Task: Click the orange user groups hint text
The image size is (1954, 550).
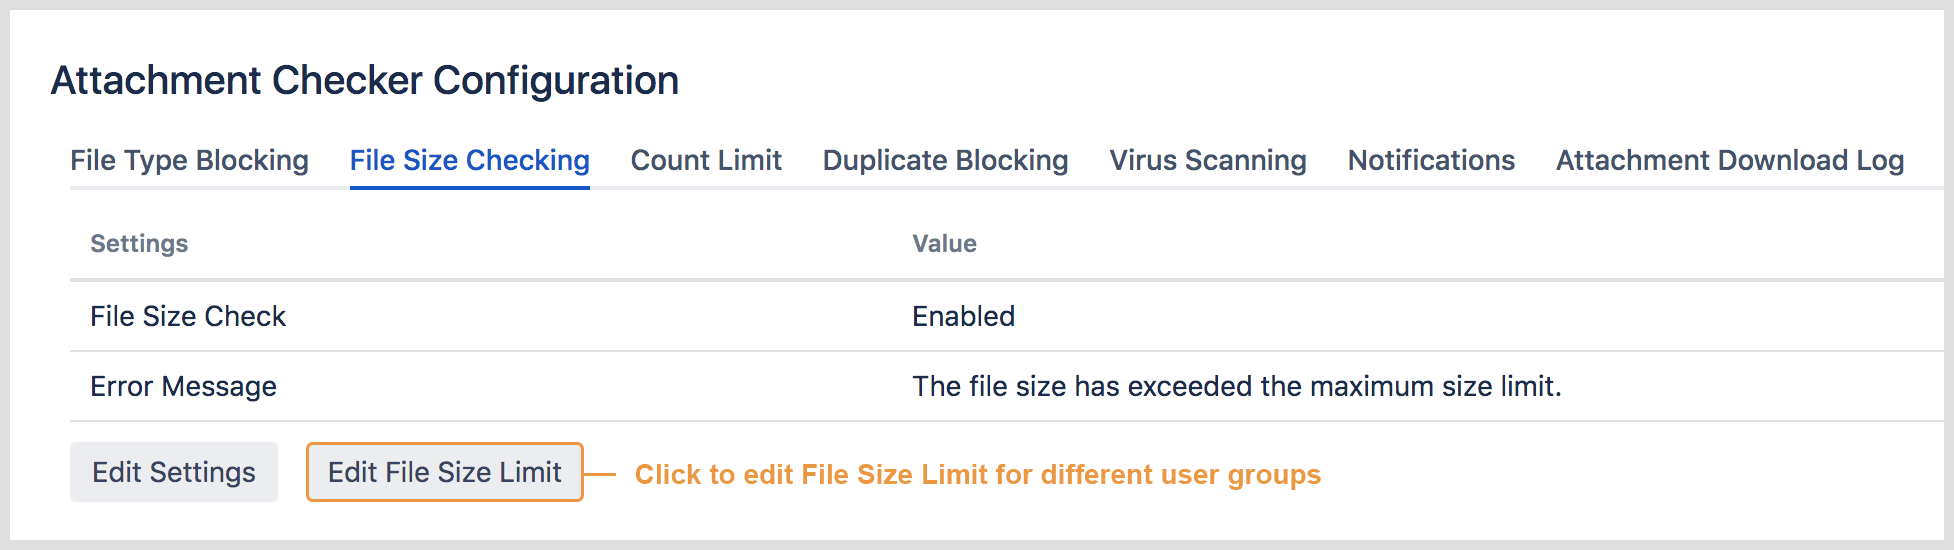Action: [x=977, y=474]
